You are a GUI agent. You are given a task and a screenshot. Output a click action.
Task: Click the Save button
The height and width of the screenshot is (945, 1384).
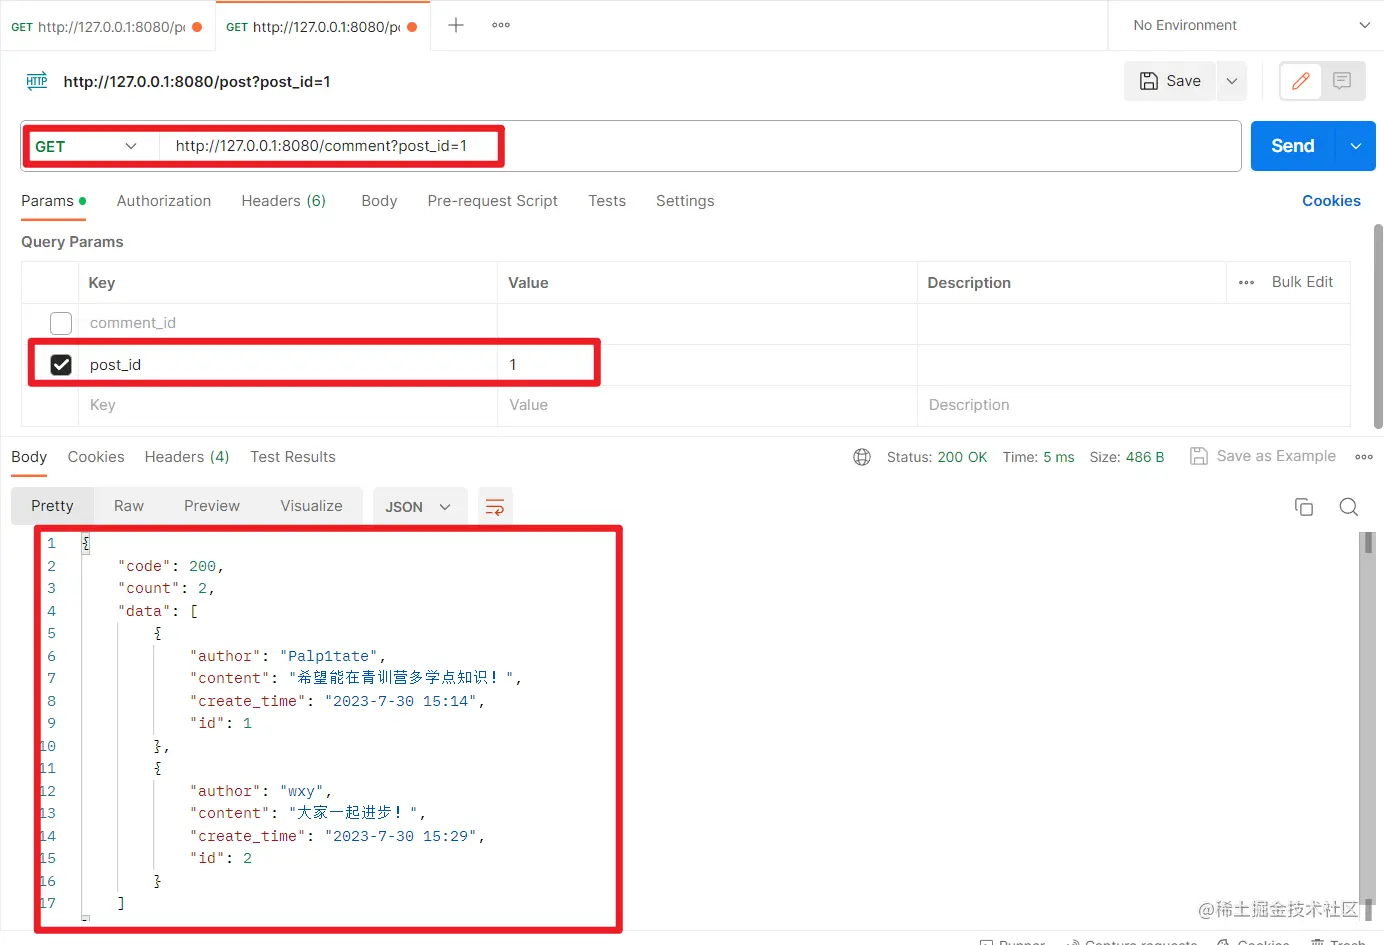pos(1170,81)
